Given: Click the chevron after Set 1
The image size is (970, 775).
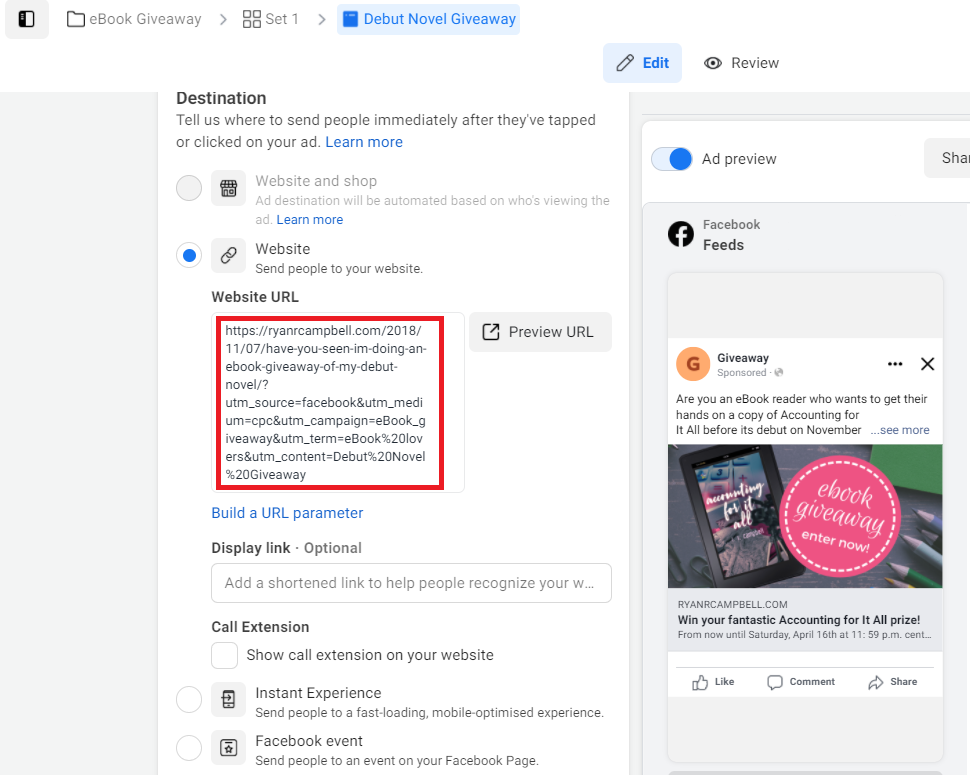Looking at the screenshot, I should (320, 20).
